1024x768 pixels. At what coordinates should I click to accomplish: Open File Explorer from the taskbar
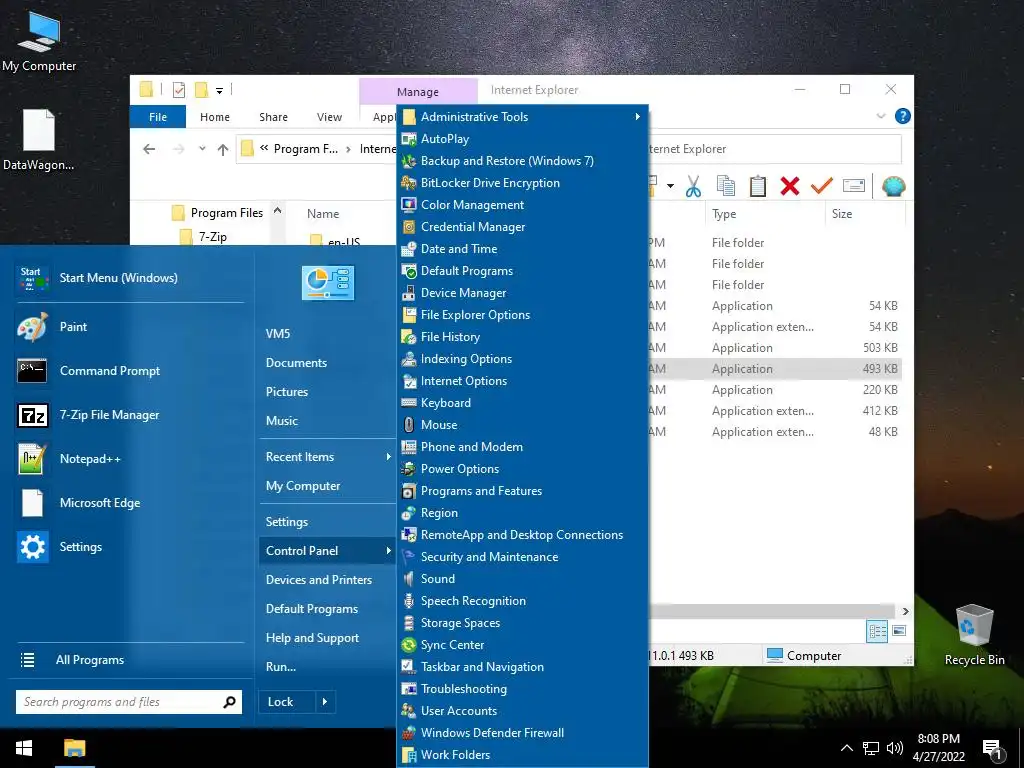point(74,748)
